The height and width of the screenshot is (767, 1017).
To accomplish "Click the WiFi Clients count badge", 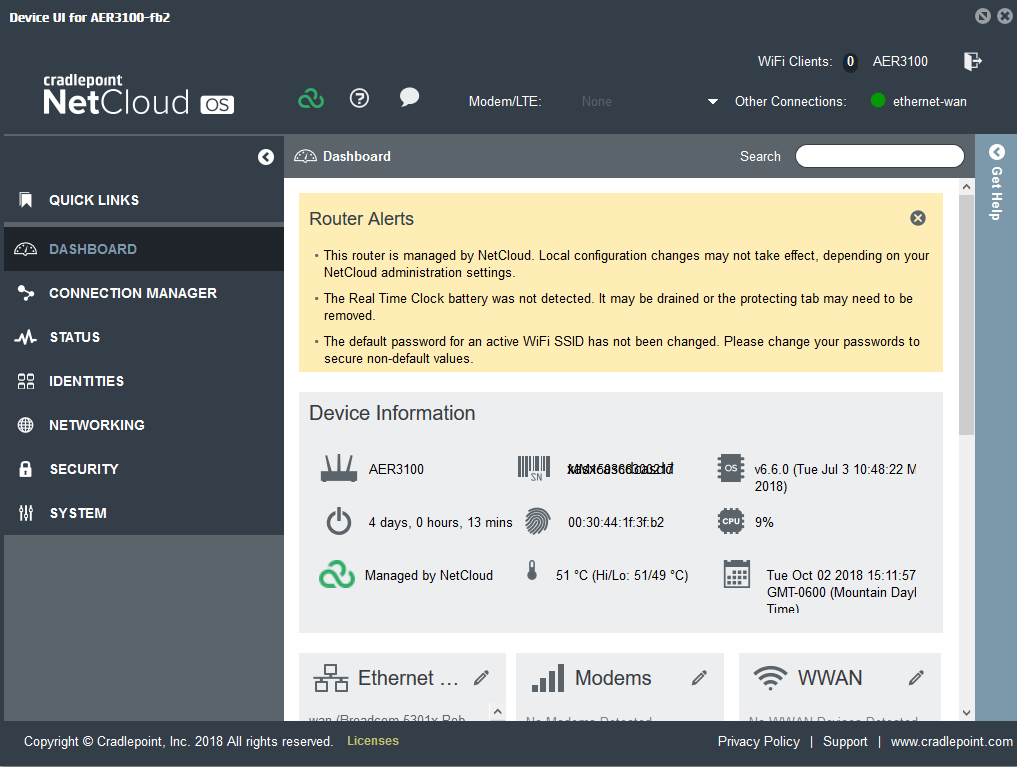I will [x=850, y=62].
